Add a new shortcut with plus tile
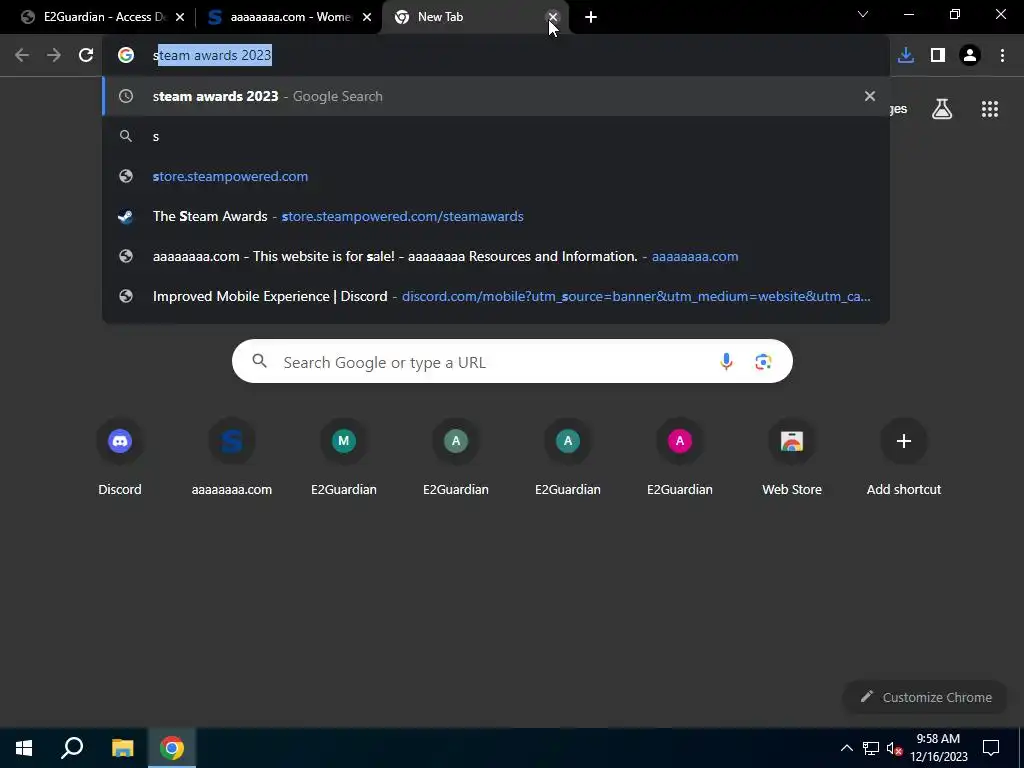 point(904,456)
